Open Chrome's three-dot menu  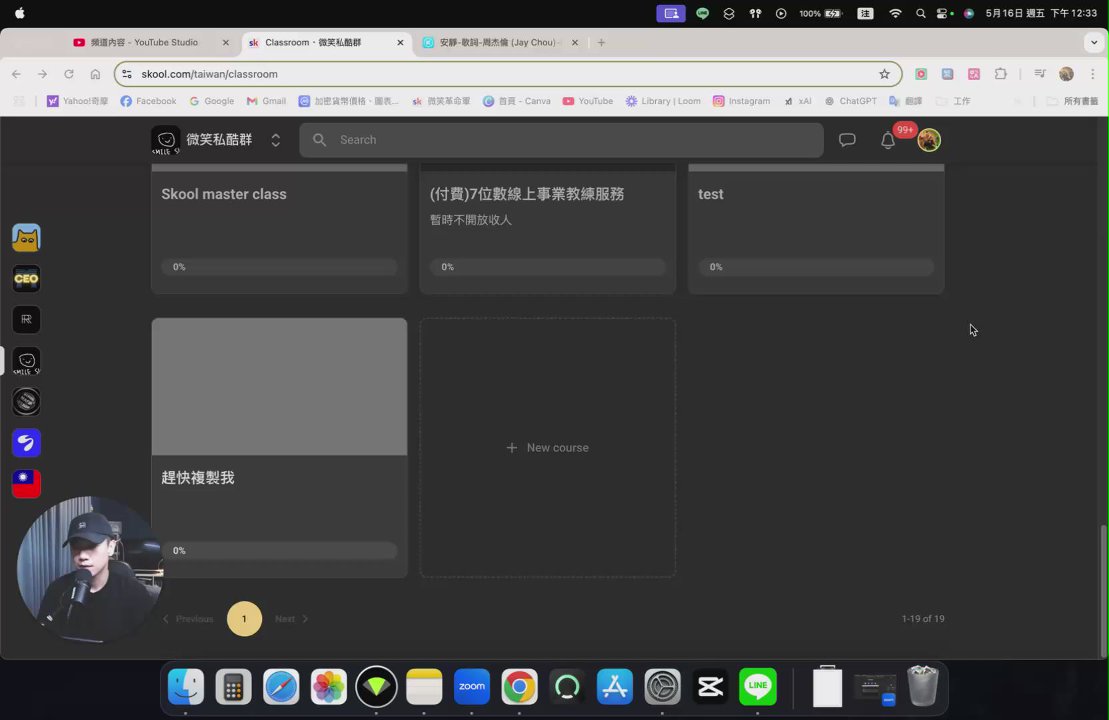point(1093,74)
